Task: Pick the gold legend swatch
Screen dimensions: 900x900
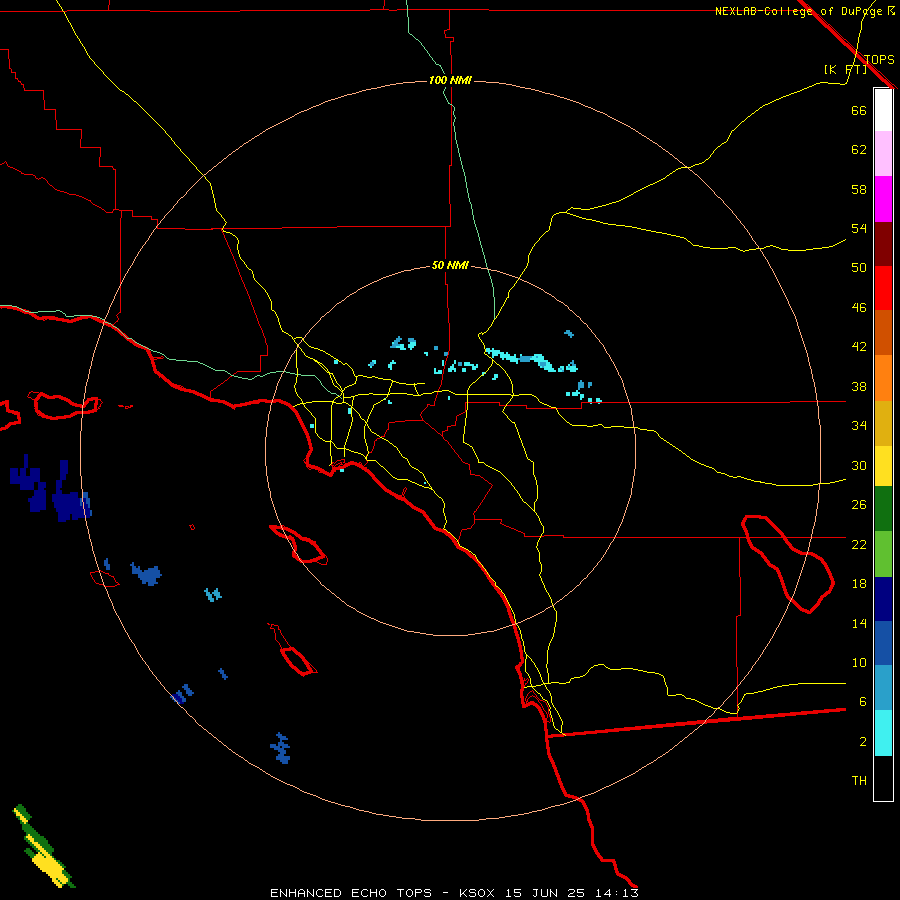Action: coord(883,424)
